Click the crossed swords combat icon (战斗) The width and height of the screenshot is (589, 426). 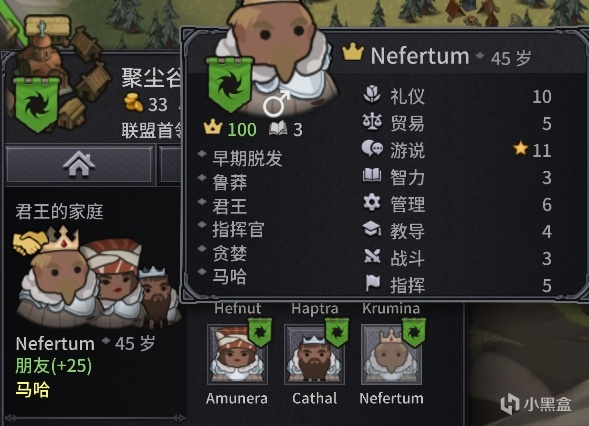click(x=372, y=257)
